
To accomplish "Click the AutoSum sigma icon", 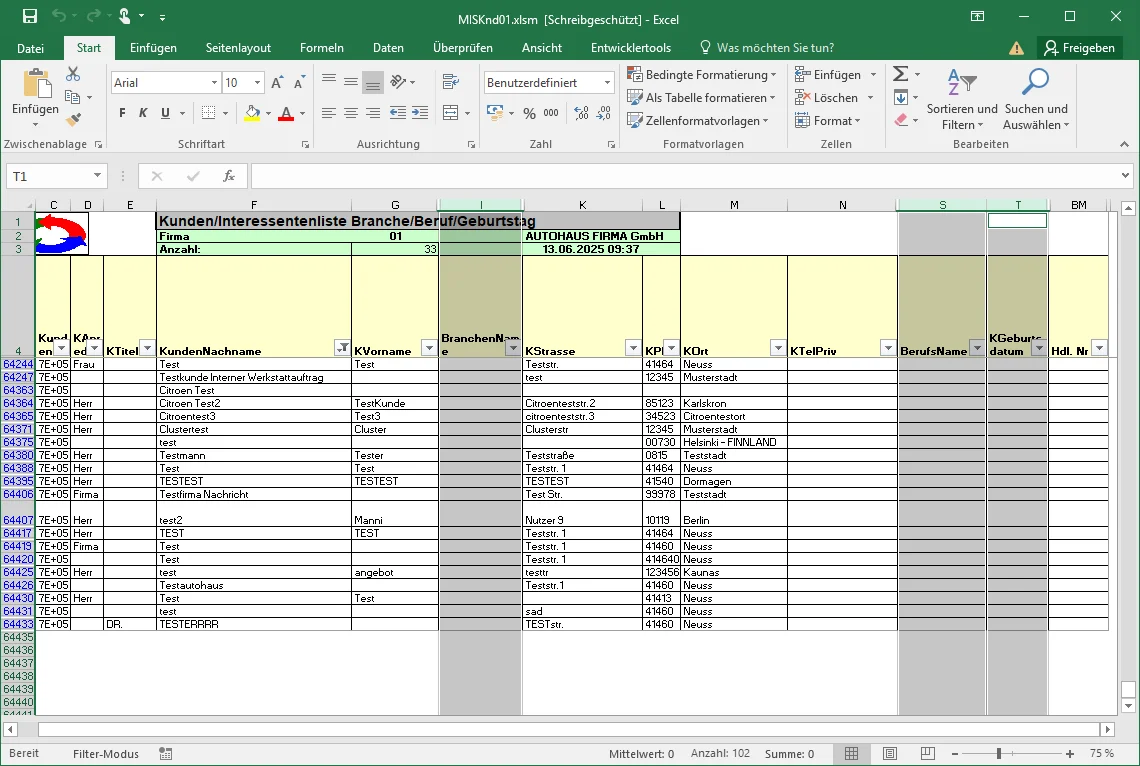I will [900, 74].
